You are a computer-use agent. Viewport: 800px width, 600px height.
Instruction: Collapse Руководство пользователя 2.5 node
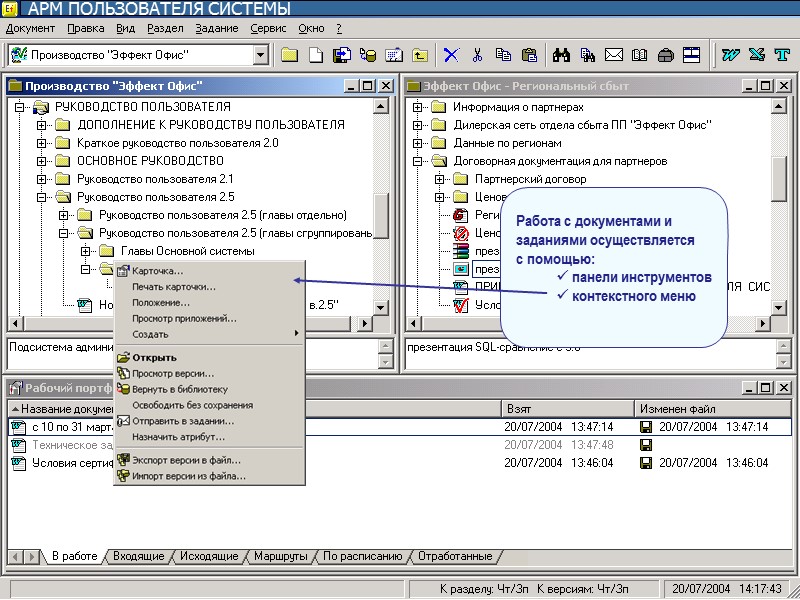pos(41,197)
